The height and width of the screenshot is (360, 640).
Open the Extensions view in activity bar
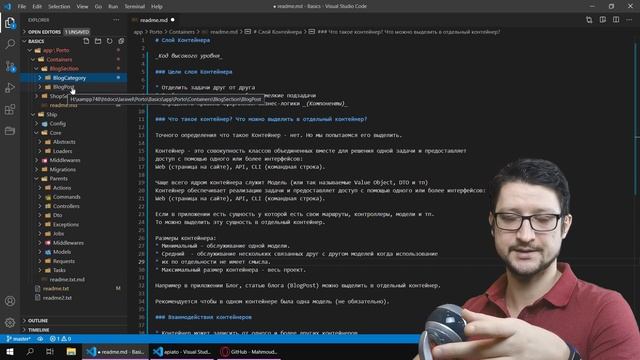pos(10,109)
